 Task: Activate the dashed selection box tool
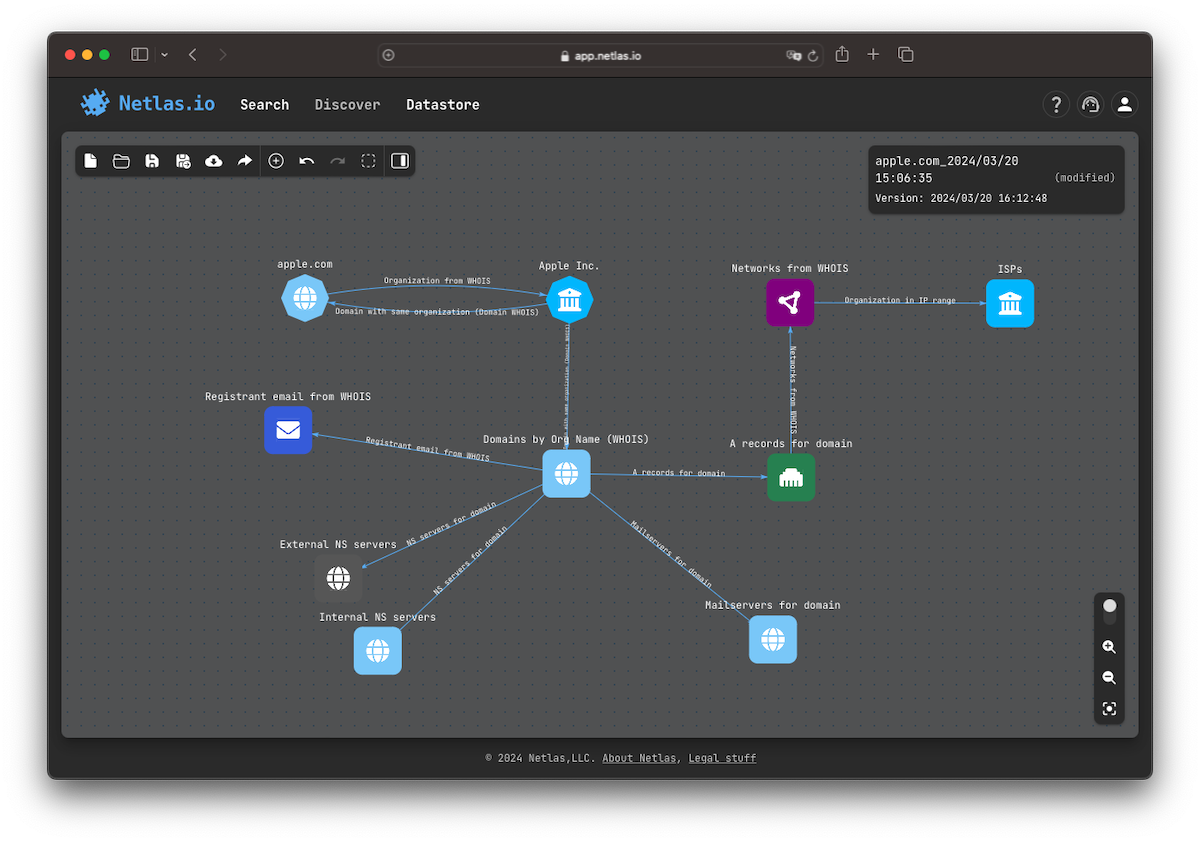pyautogui.click(x=368, y=161)
